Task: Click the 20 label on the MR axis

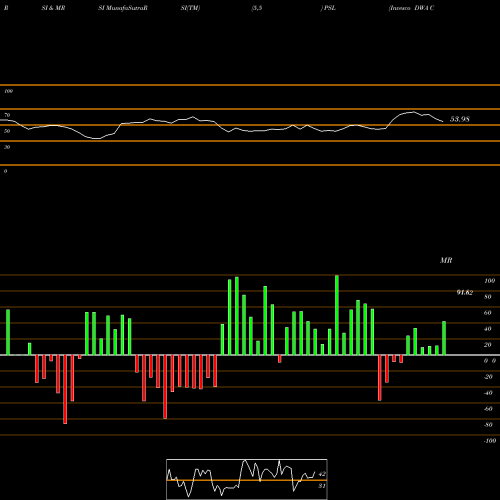Action: pos(488,345)
